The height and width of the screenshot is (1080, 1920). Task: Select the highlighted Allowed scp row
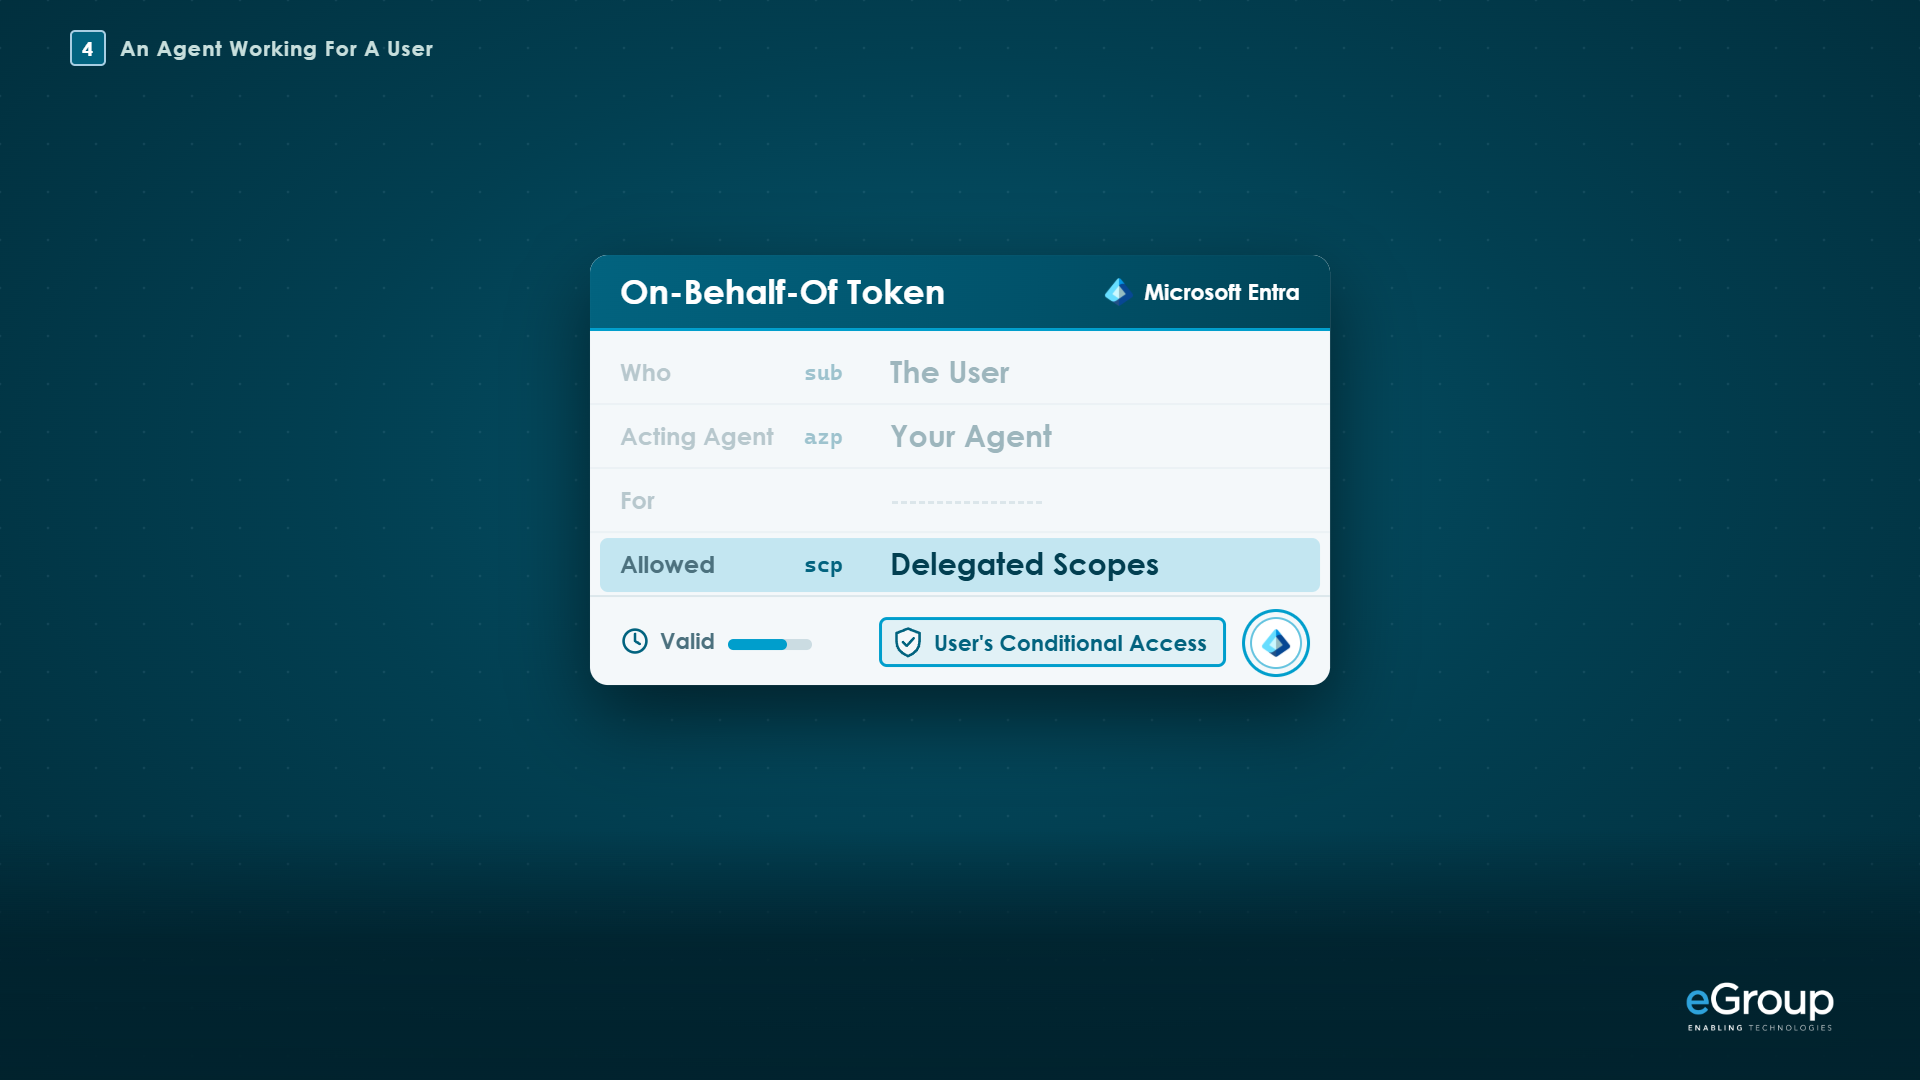coord(960,565)
